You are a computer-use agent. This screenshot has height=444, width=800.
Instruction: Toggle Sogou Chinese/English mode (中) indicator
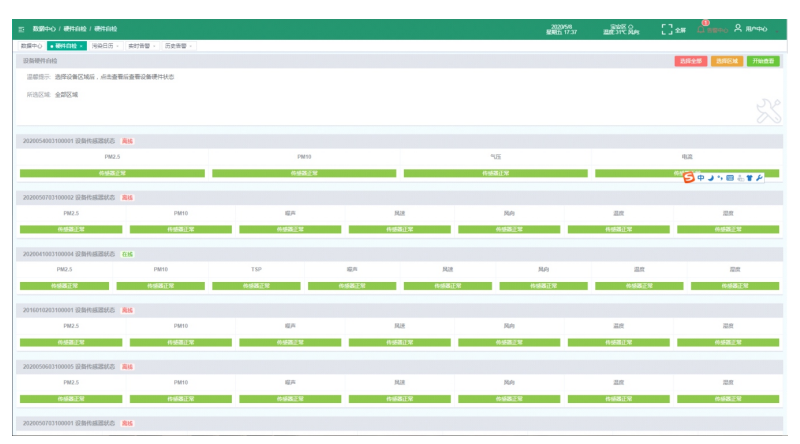pyautogui.click(x=701, y=178)
